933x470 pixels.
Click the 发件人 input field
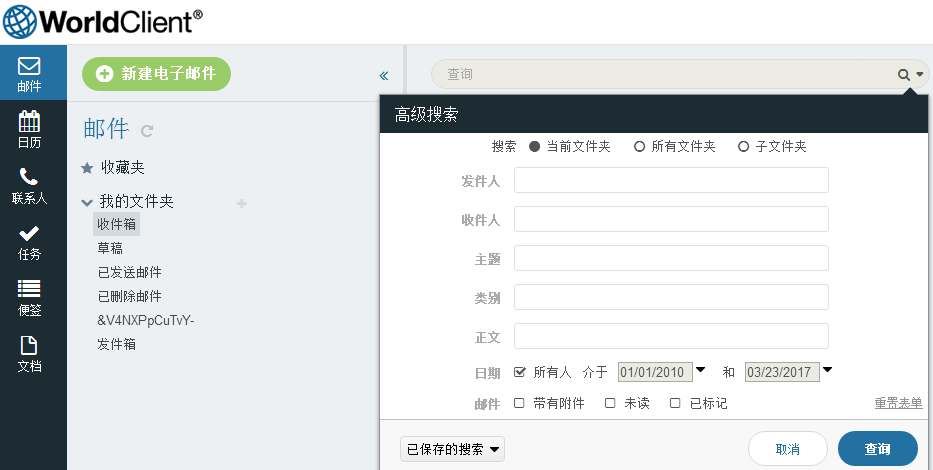coord(671,180)
